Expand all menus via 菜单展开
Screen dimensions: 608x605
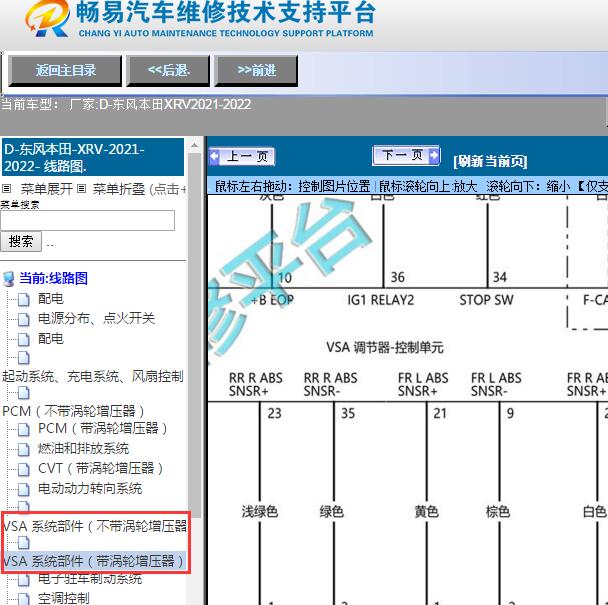pyautogui.click(x=47, y=189)
